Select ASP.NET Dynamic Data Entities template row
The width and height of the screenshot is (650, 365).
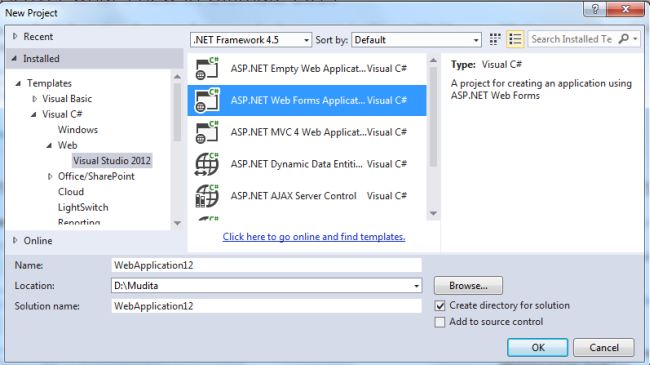(307, 164)
